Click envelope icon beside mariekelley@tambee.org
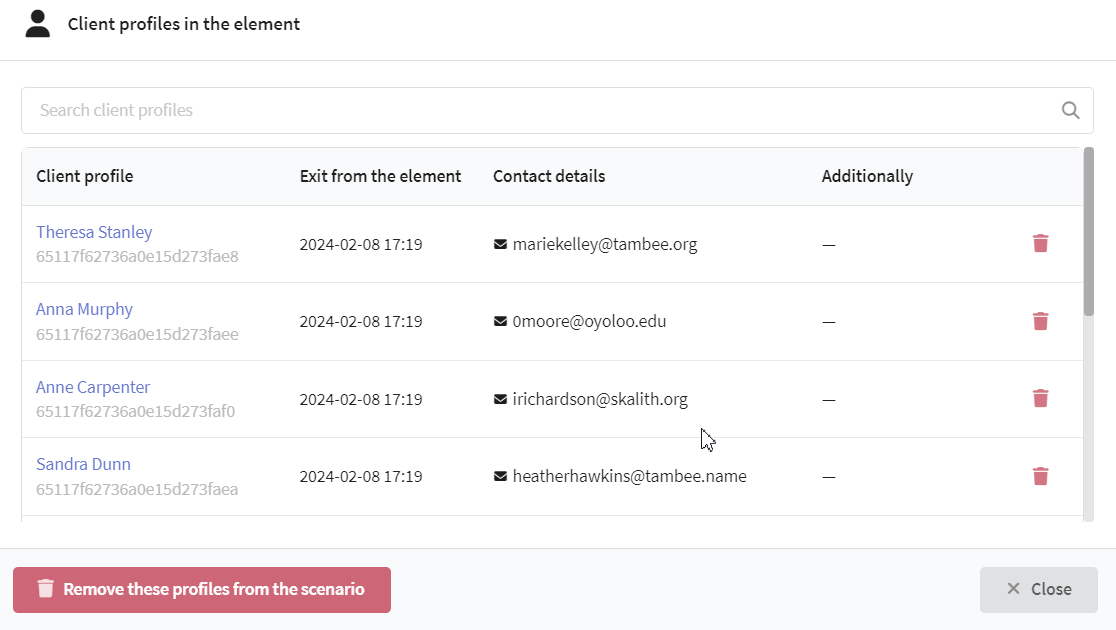This screenshot has height=630, width=1116. coord(500,244)
